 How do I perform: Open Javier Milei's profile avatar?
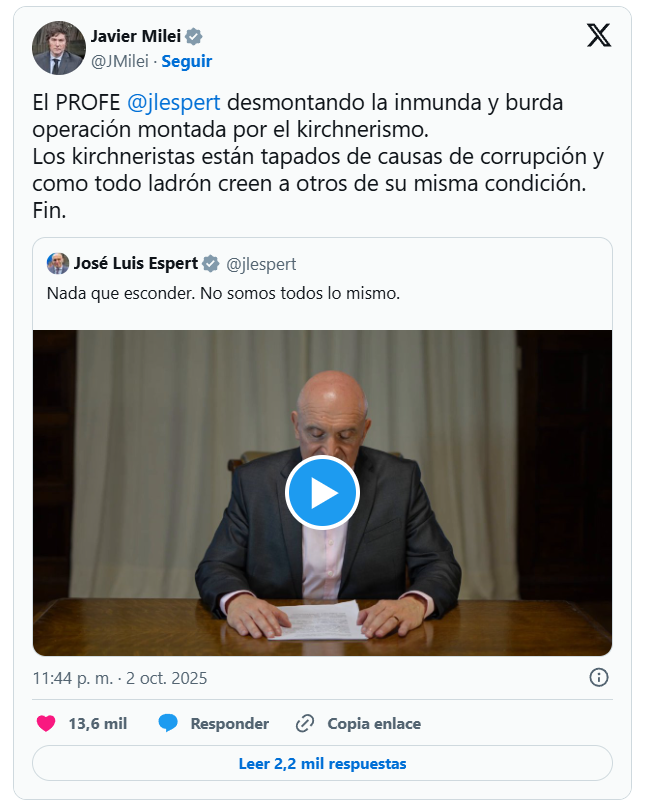click(59, 48)
